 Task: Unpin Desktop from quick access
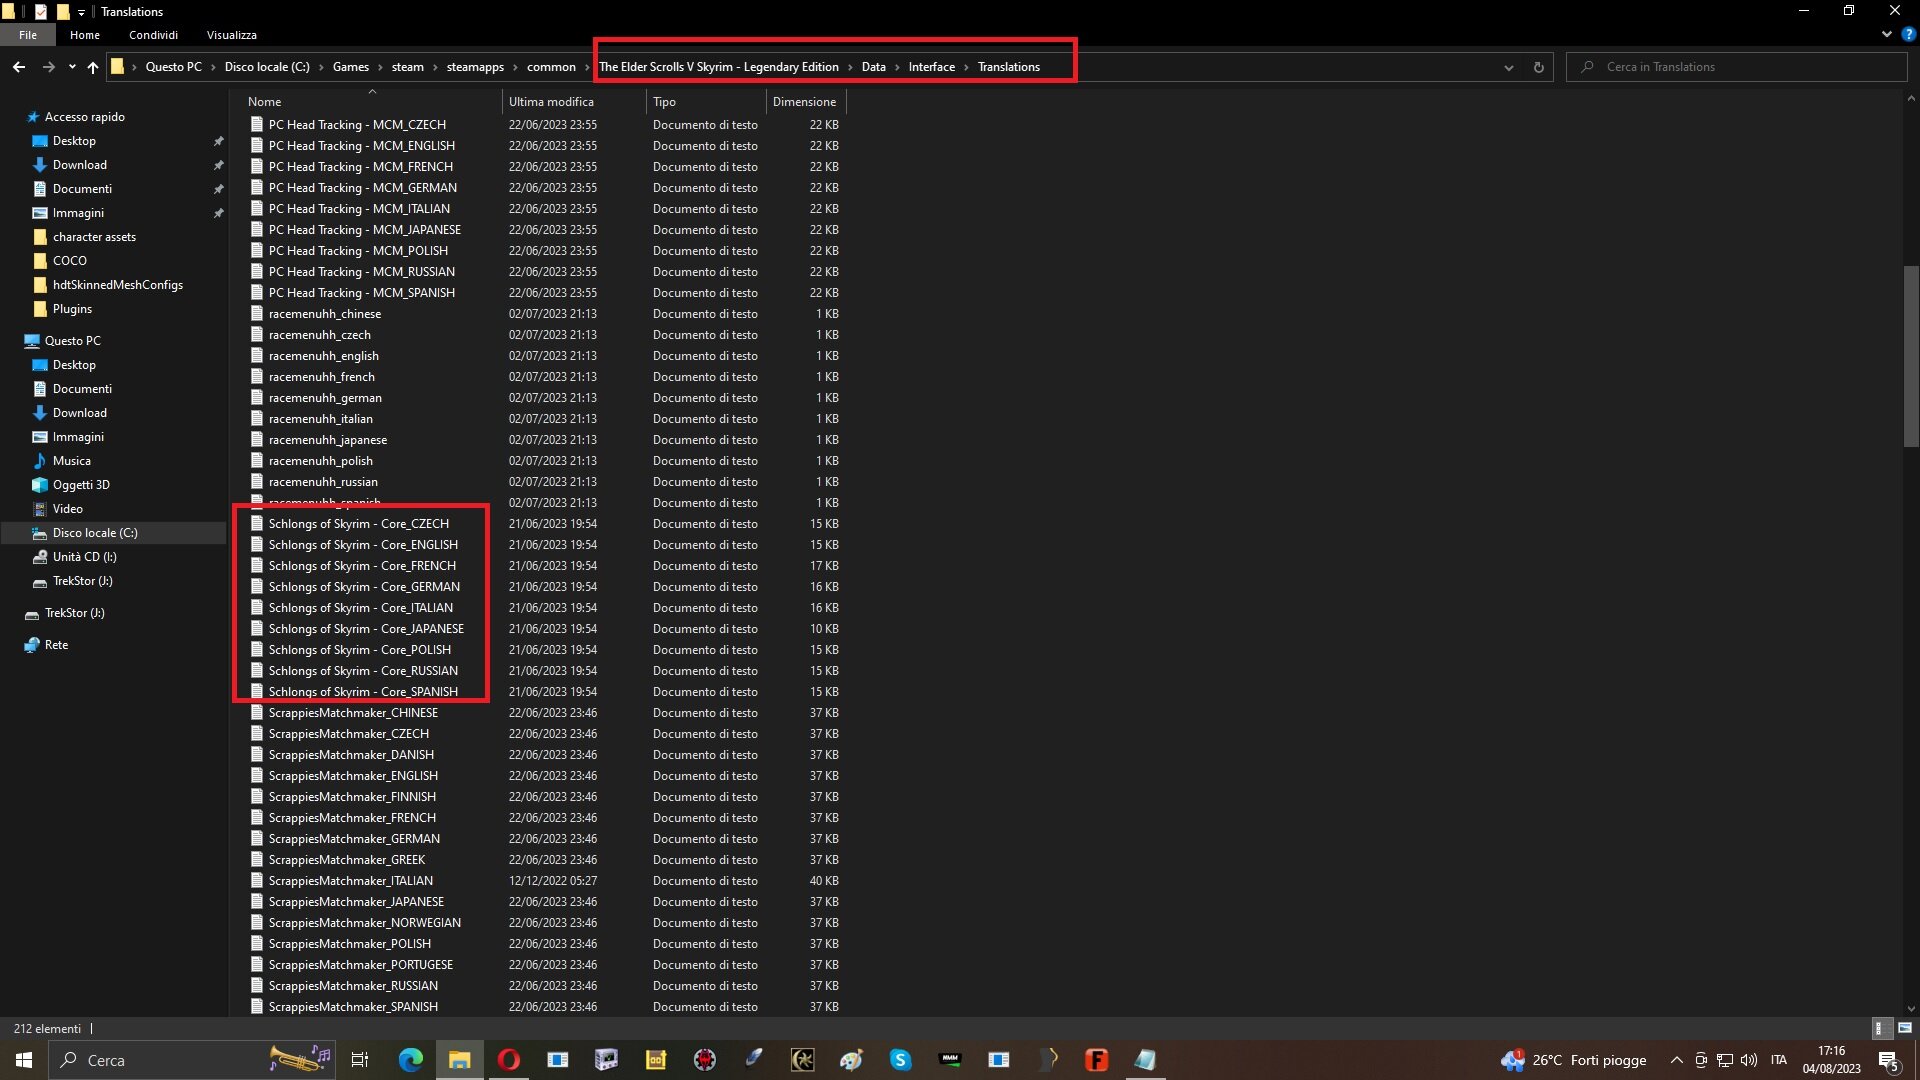click(218, 141)
